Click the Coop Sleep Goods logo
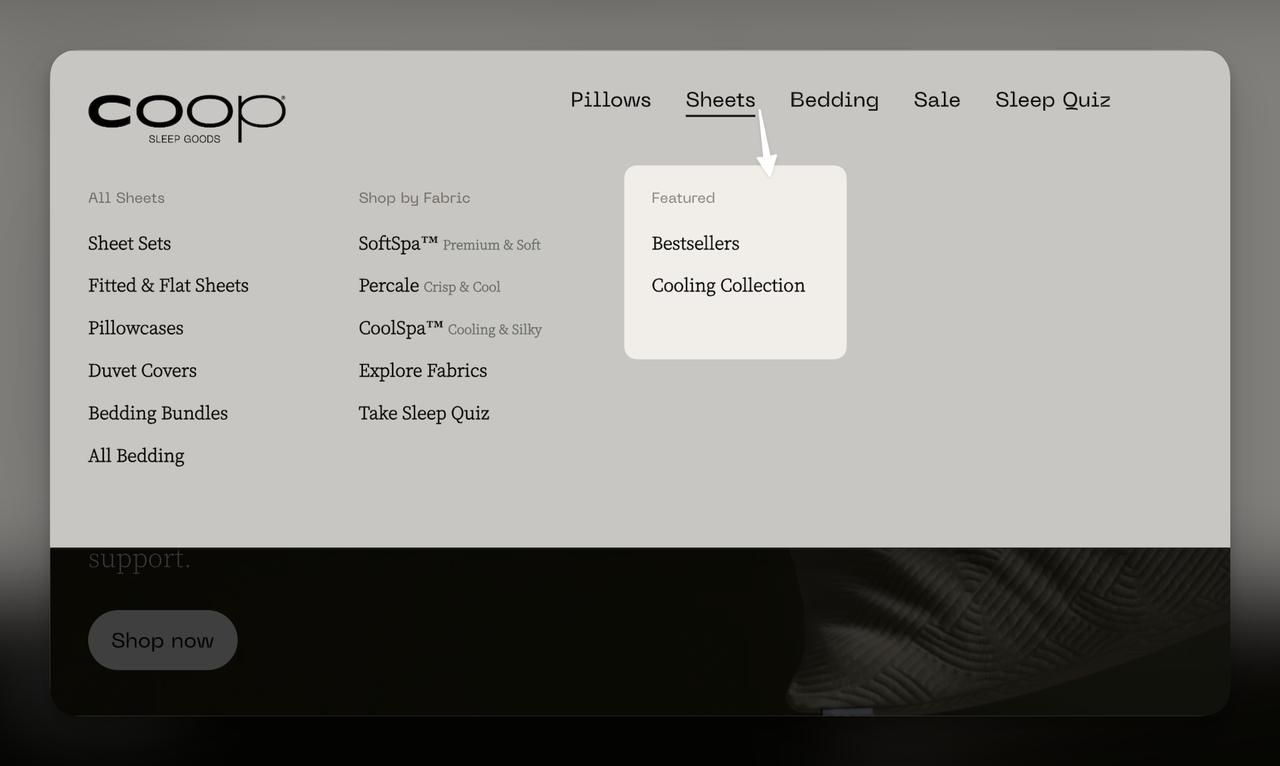The image size is (1280, 766). pyautogui.click(x=186, y=117)
